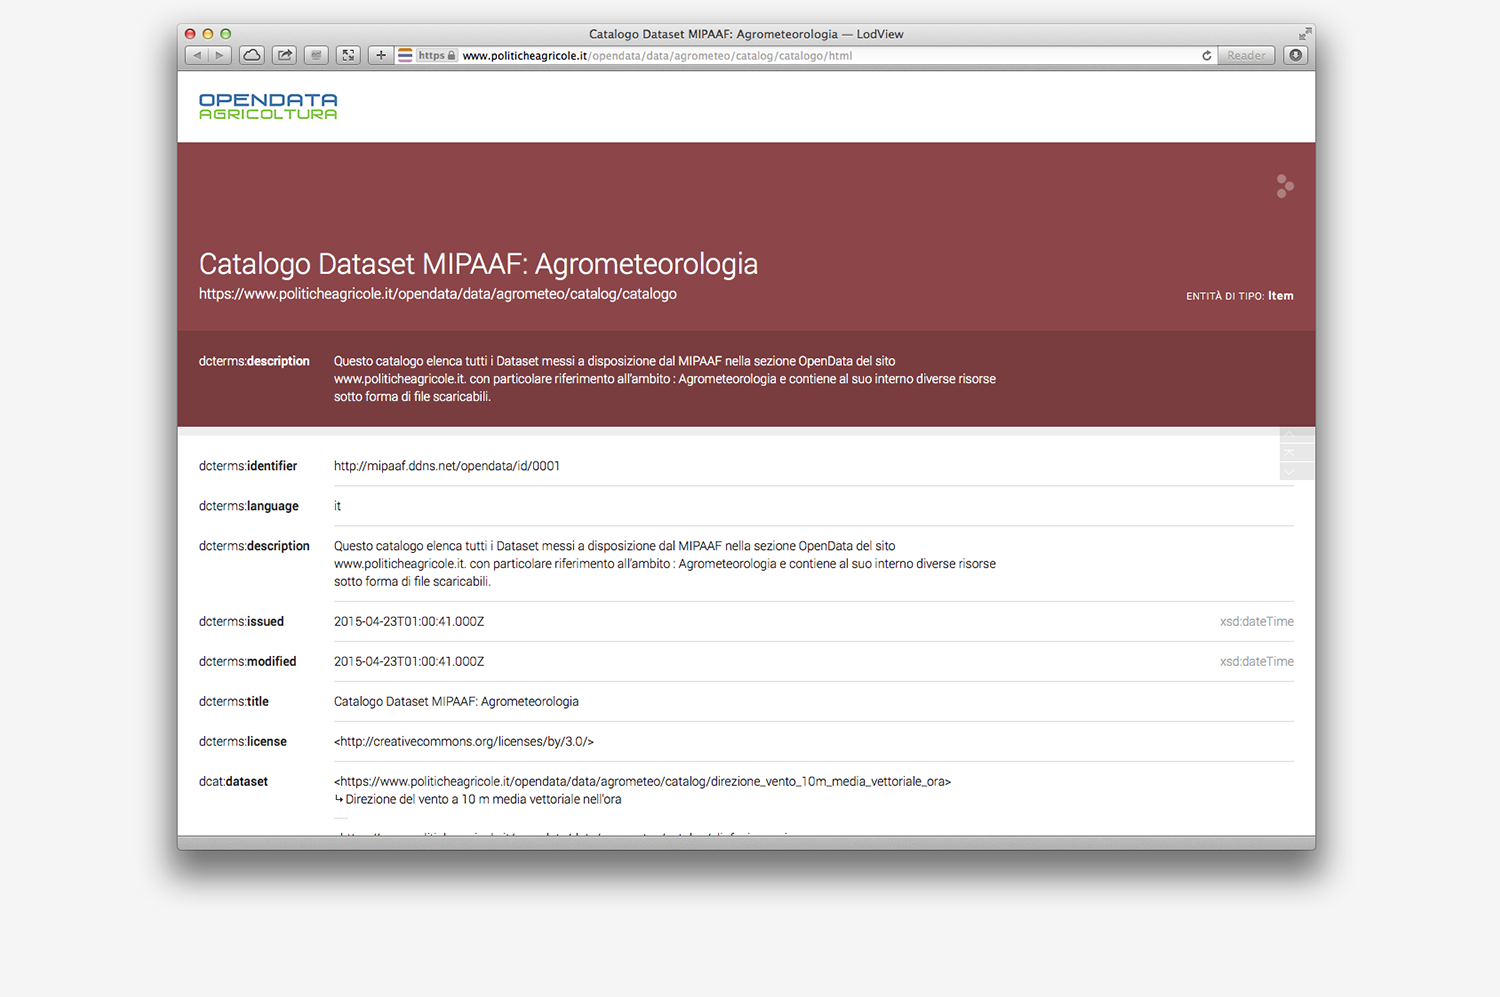Open the mipaaf.ddns.net identifier value
This screenshot has width=1500, height=997.
(447, 466)
